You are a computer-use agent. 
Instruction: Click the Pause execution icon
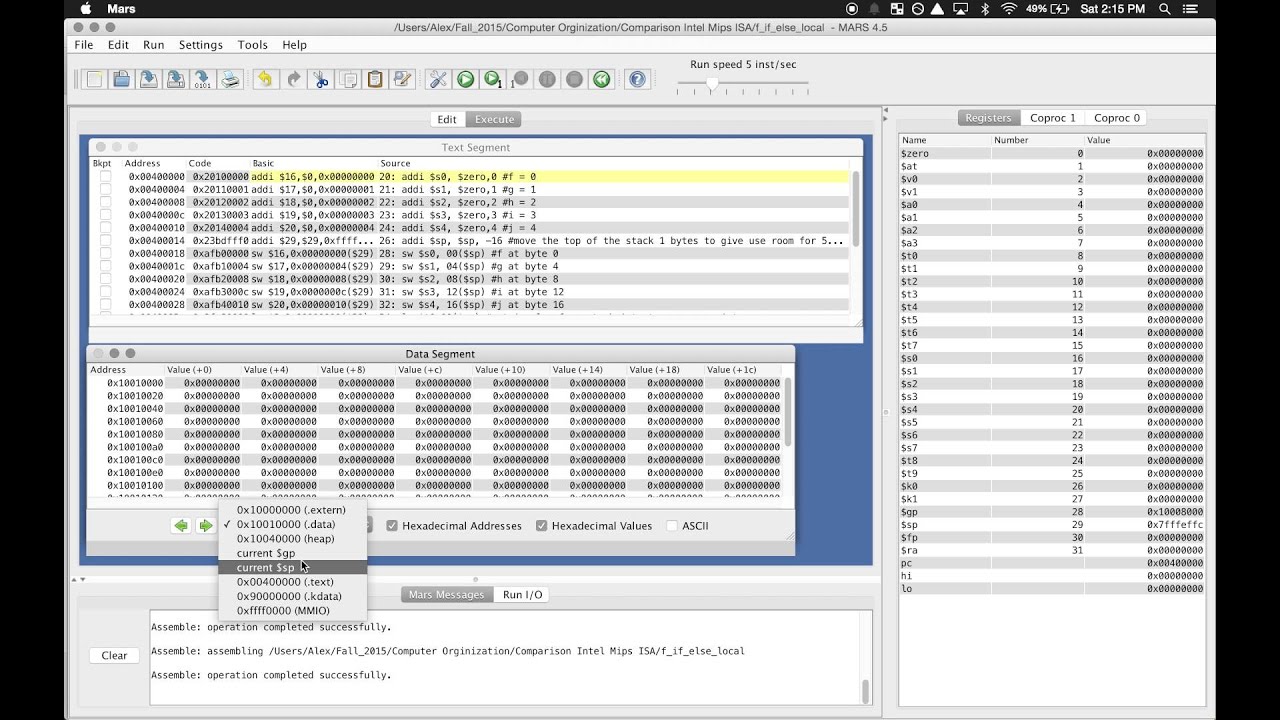(547, 80)
